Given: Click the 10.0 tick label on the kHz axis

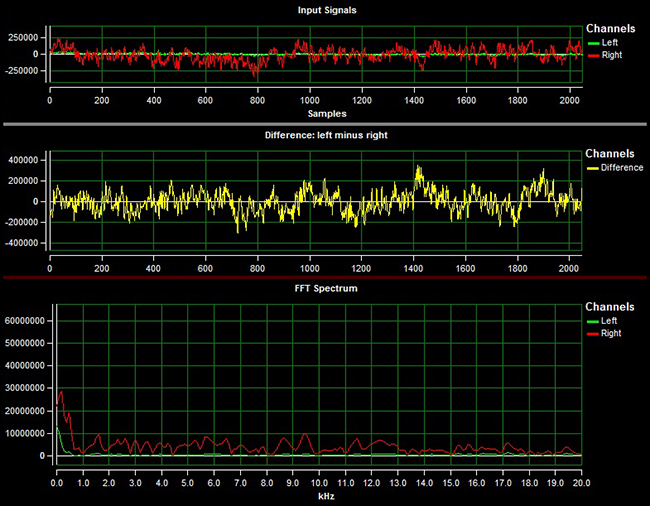Looking at the screenshot, I should (318, 482).
